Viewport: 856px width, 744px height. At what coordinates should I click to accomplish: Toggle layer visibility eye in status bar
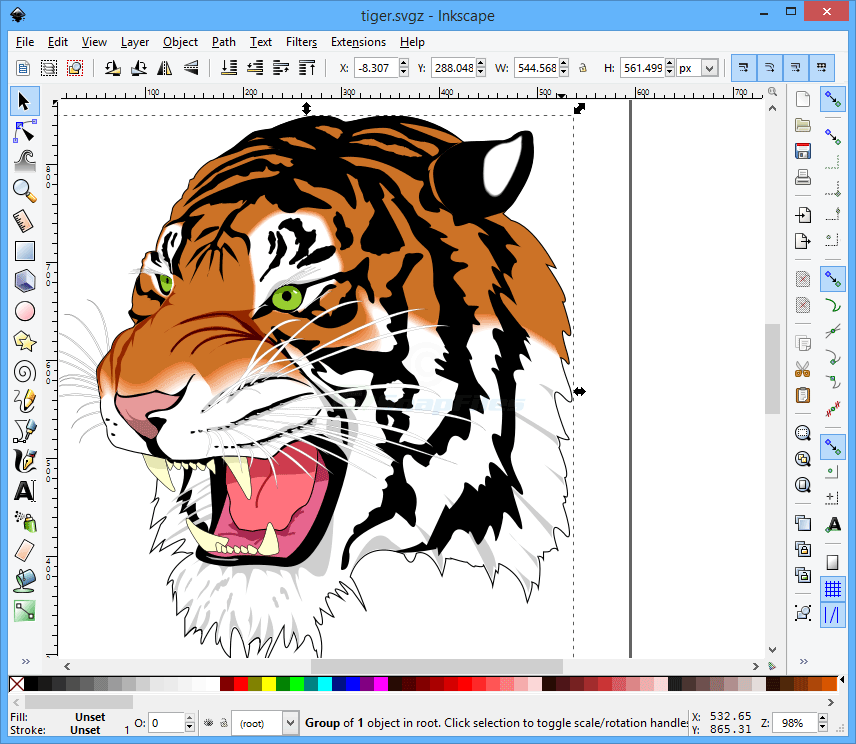[x=208, y=722]
